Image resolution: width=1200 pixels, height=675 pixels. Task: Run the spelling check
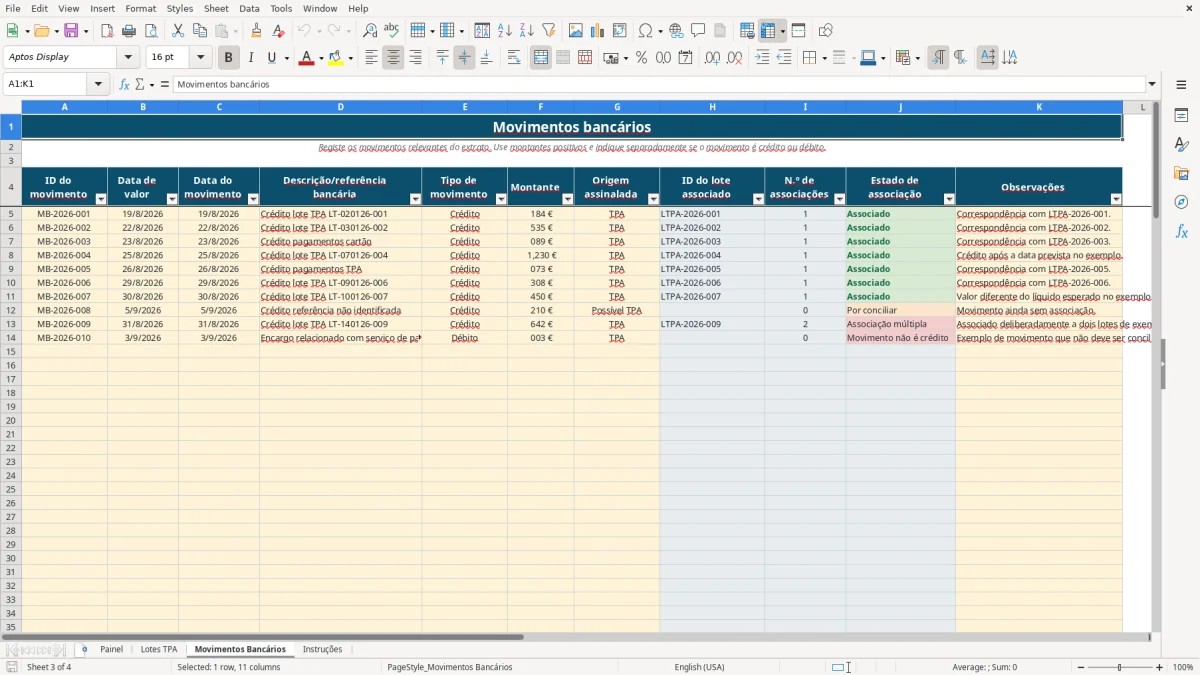click(x=391, y=31)
